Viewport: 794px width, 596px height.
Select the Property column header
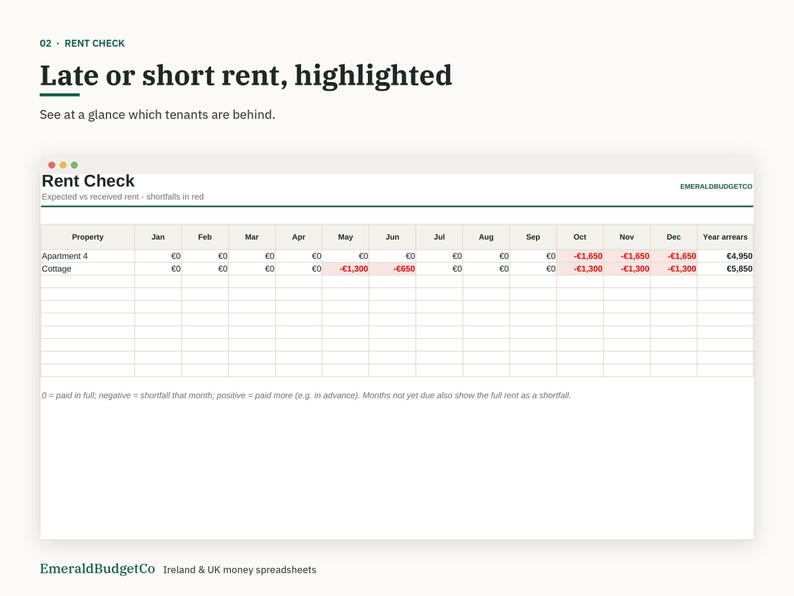click(x=88, y=237)
